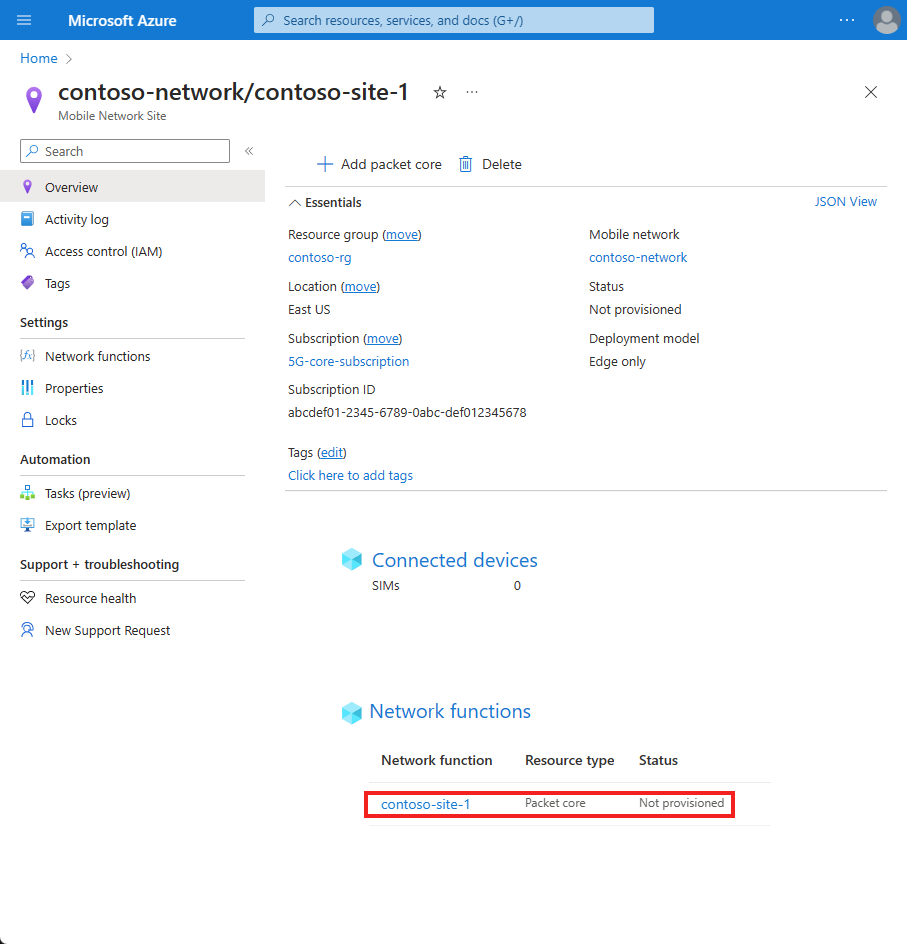Screen dimensions: 907x944
Task: Open the more actions ellipsis beside title
Action: (472, 92)
